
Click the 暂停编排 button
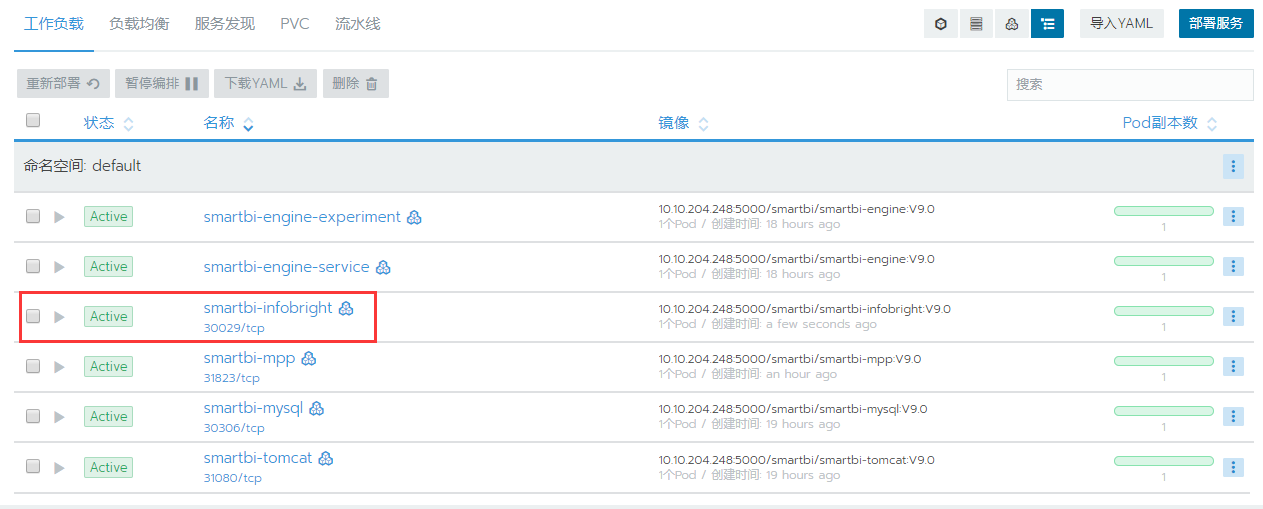coord(162,84)
